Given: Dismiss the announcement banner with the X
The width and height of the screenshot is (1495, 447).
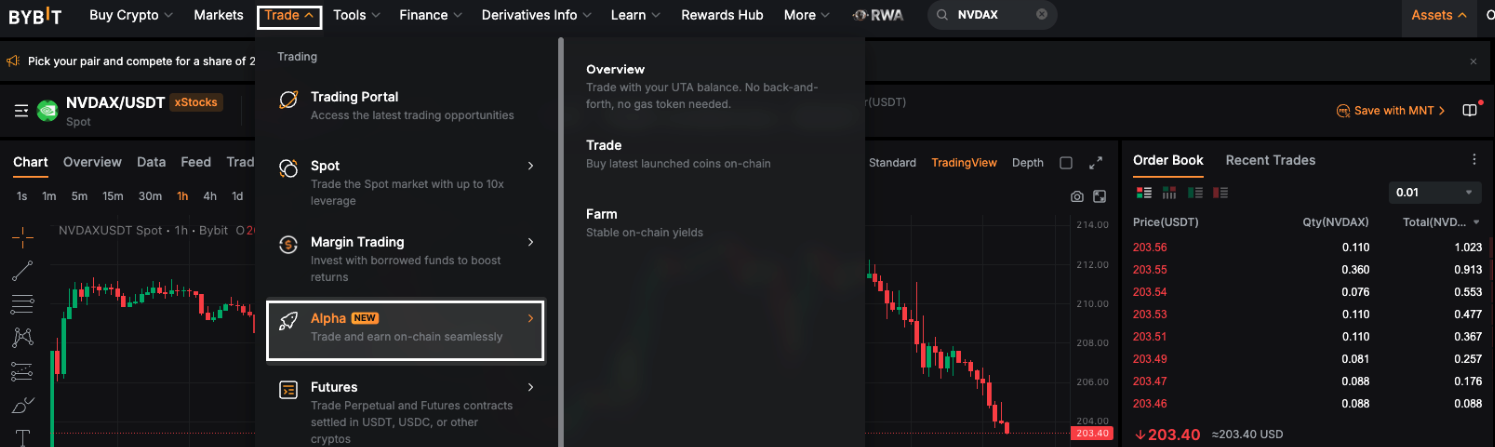Looking at the screenshot, I should (1473, 61).
